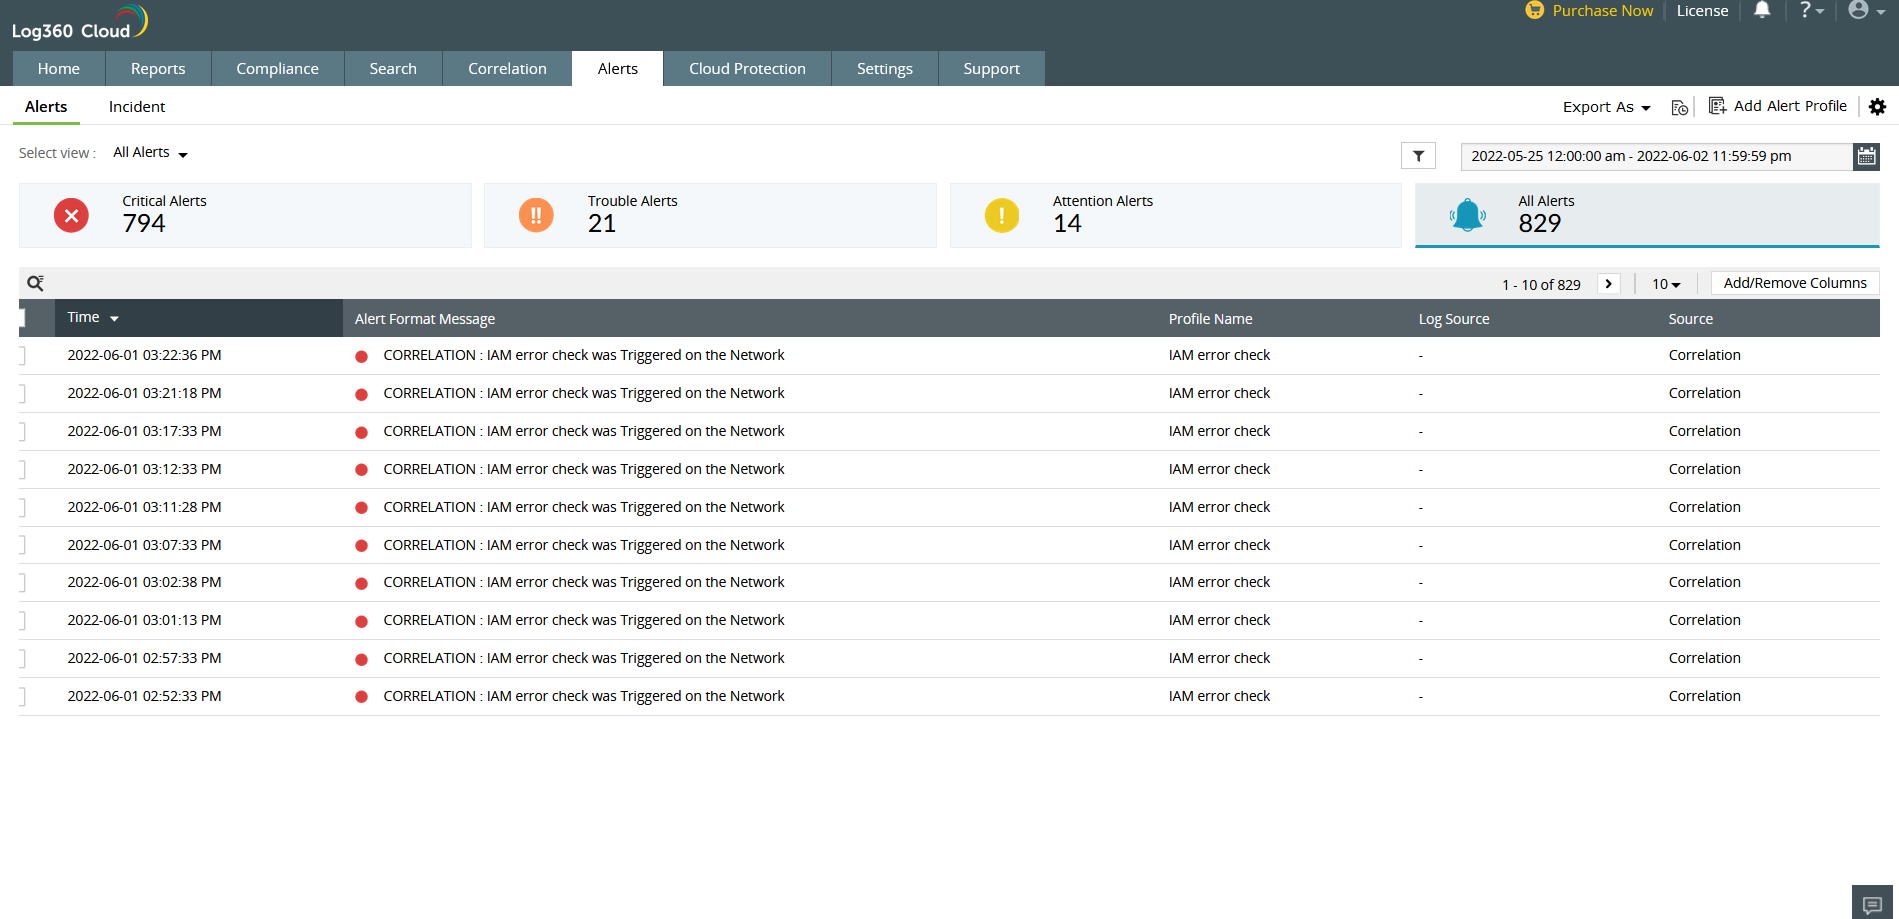Click the notification bell icon
Viewport: 1899px width, 919px height.
1762,11
